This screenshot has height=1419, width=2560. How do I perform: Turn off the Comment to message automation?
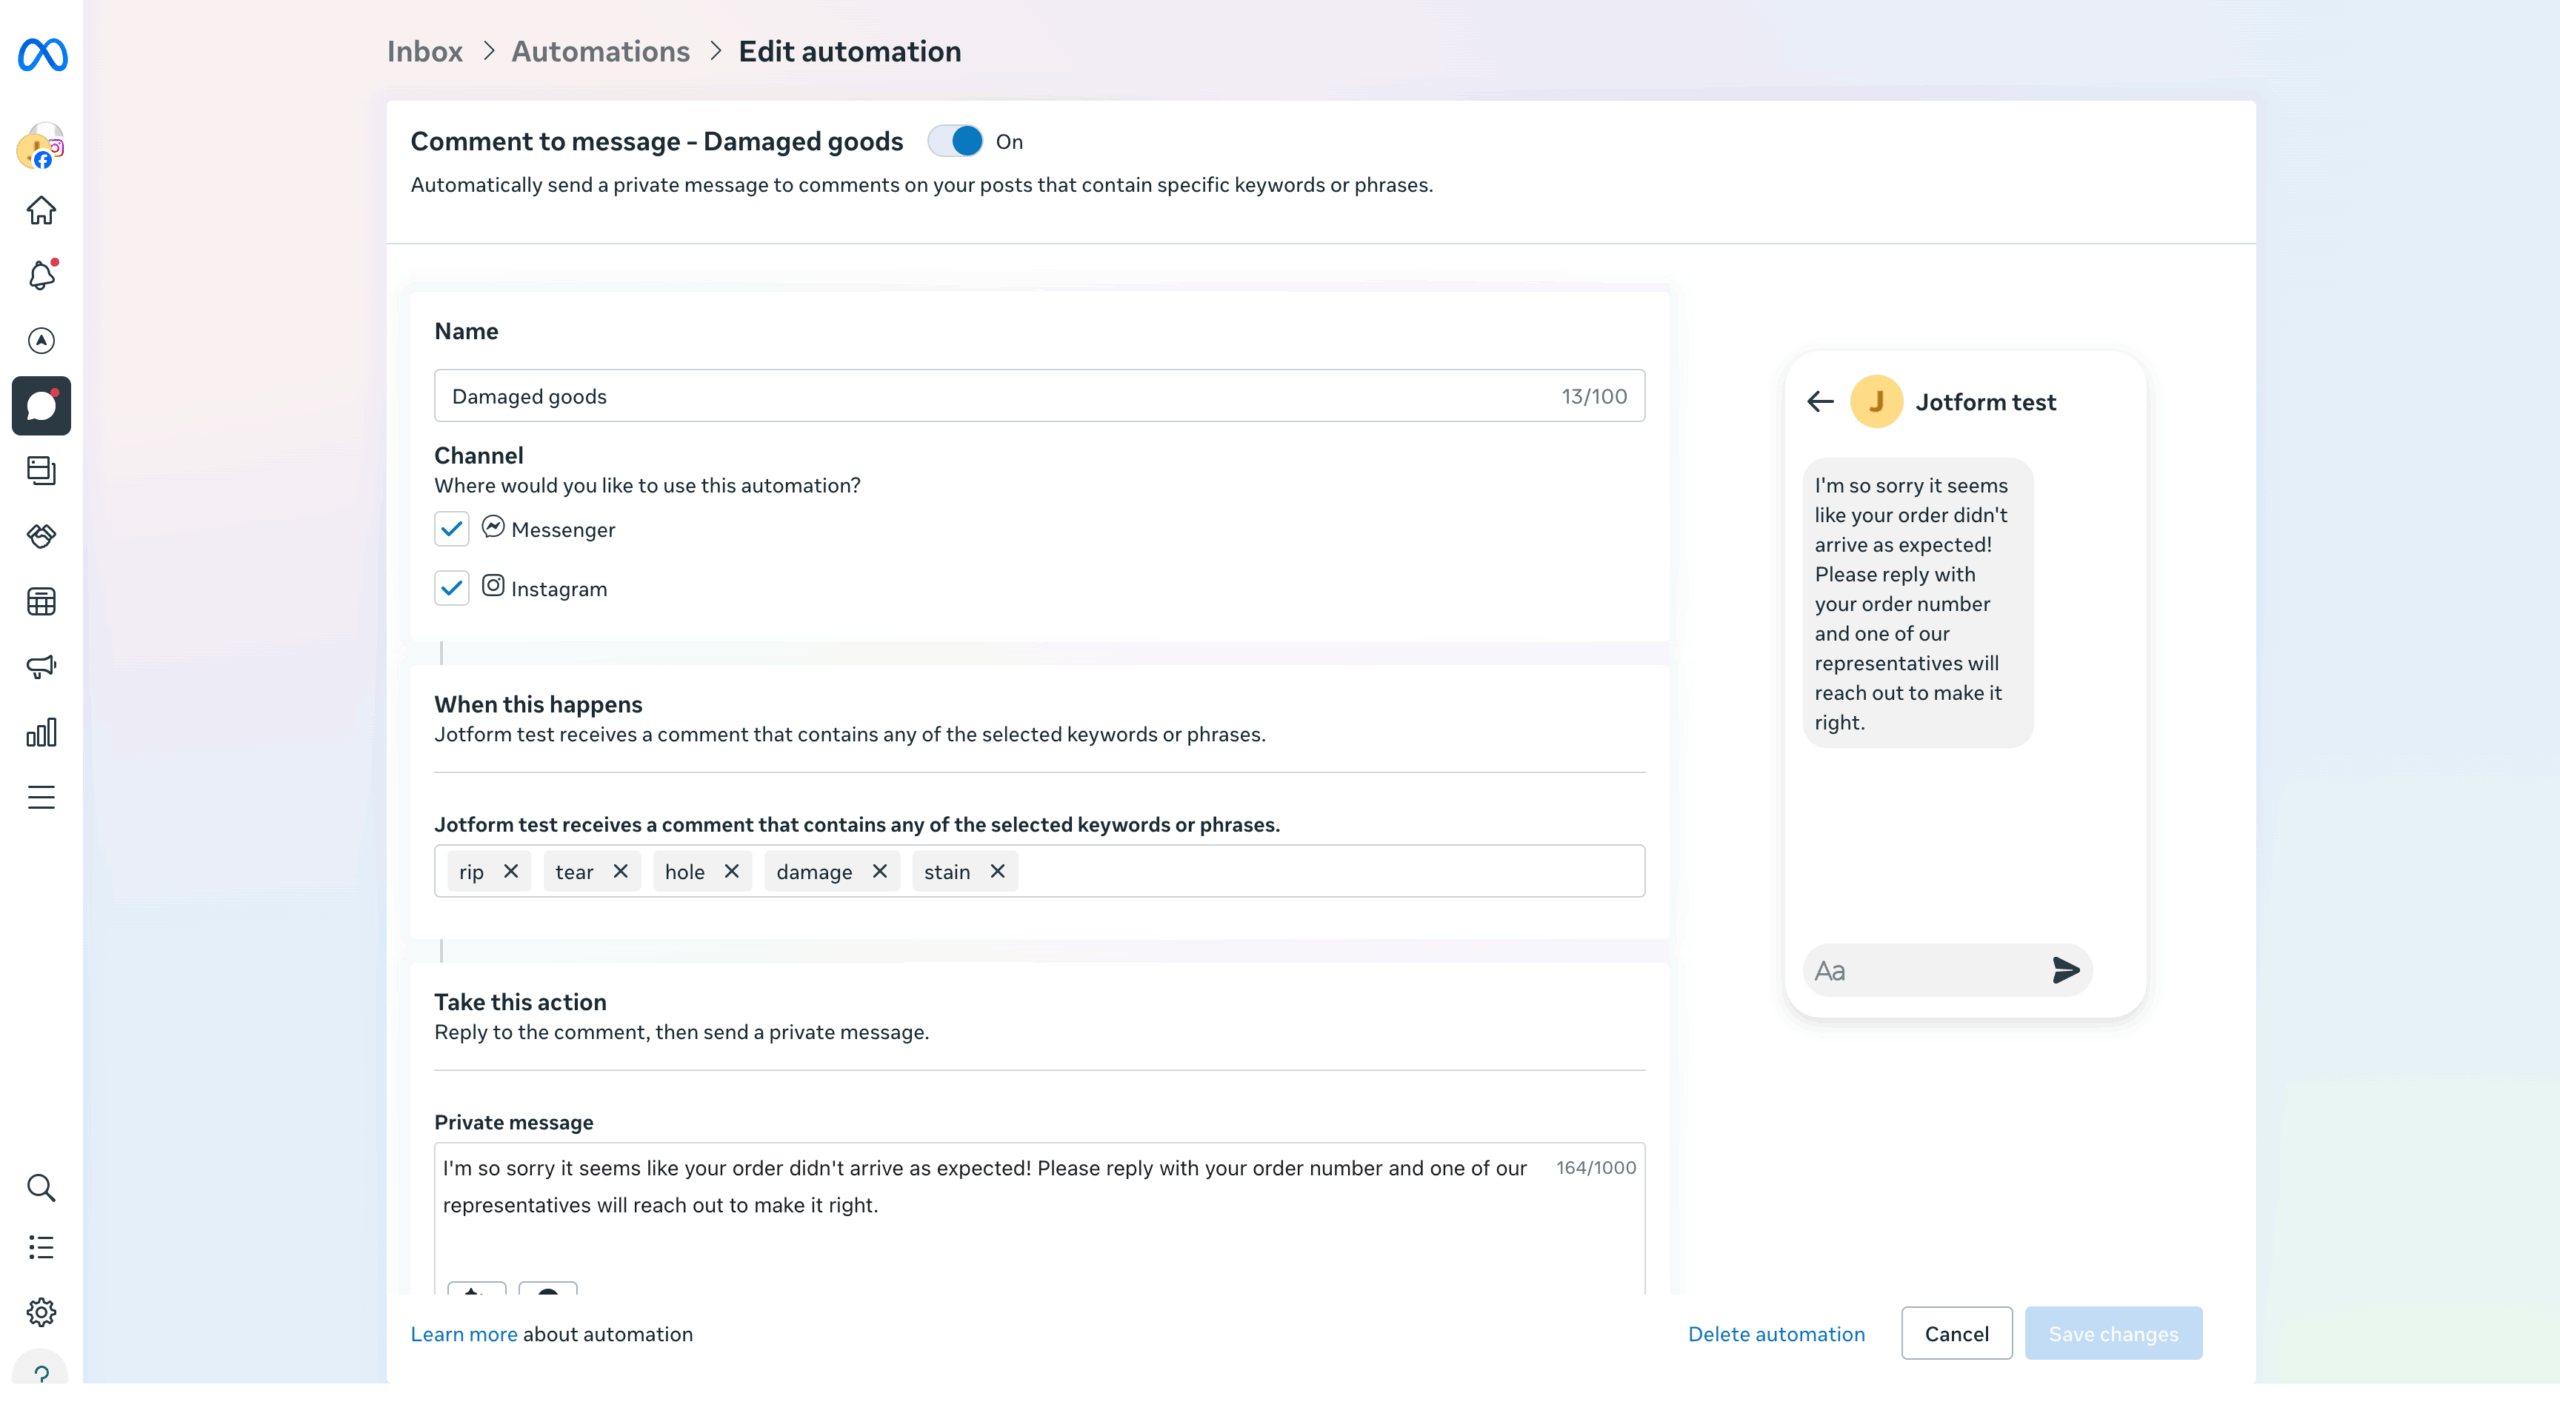956,141
